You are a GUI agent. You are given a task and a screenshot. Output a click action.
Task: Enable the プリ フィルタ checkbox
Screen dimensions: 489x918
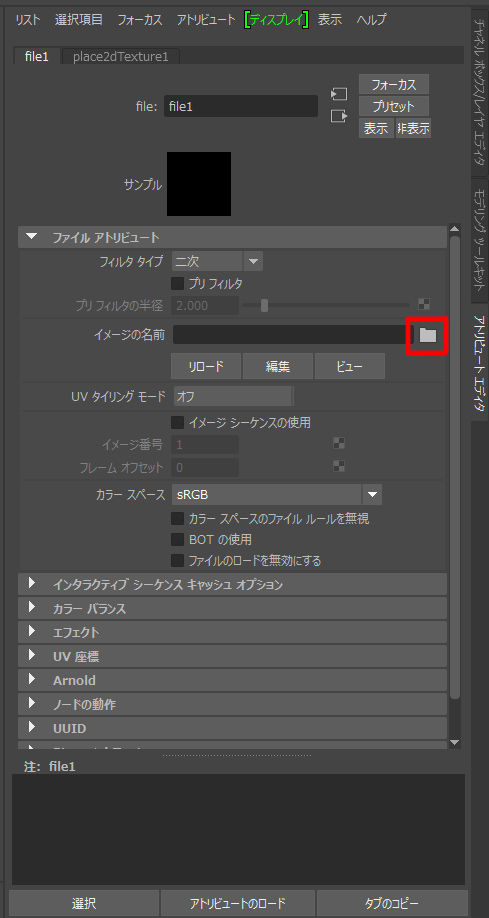pyautogui.click(x=177, y=283)
